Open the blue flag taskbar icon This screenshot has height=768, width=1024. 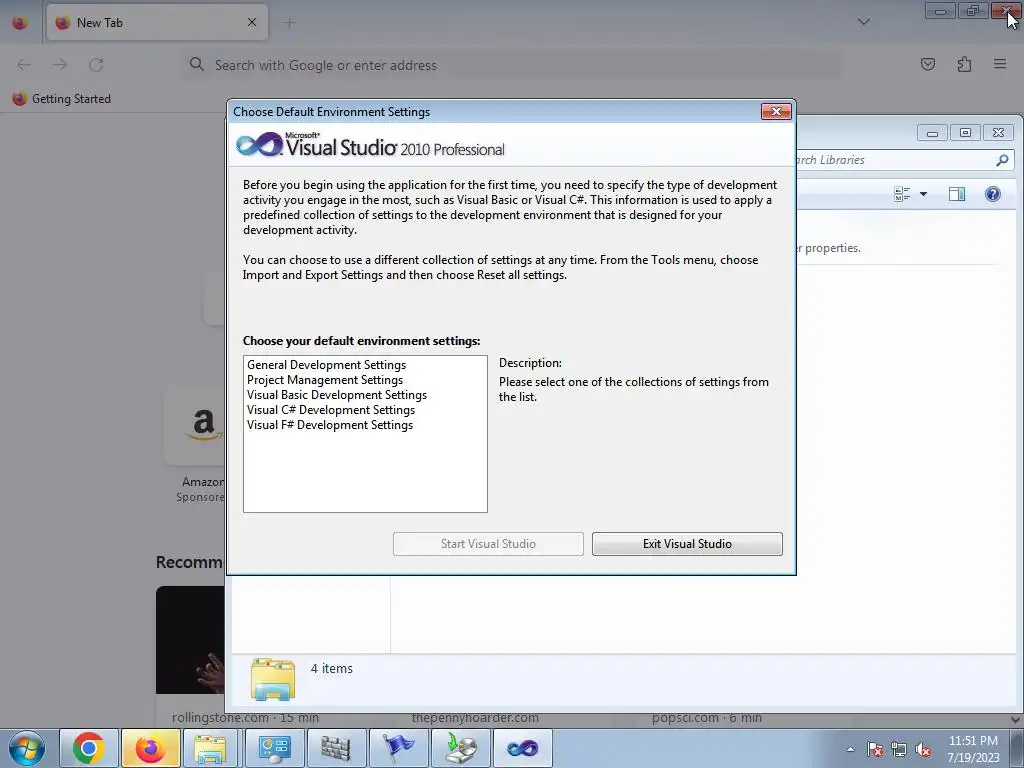pos(398,748)
